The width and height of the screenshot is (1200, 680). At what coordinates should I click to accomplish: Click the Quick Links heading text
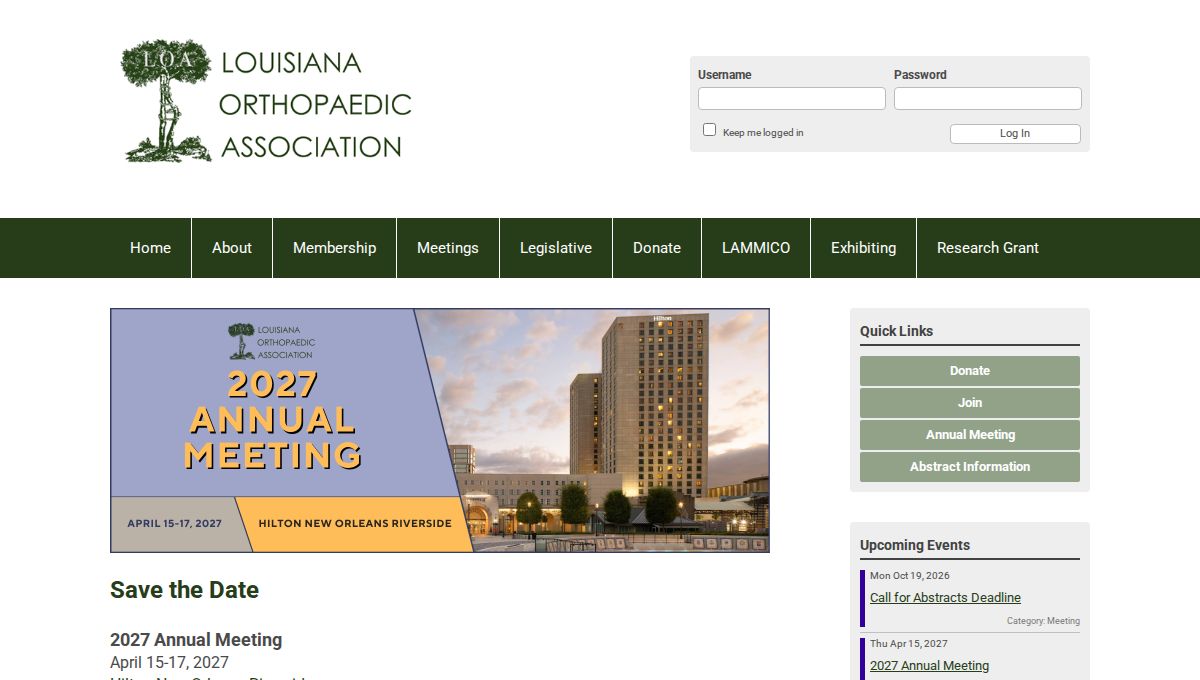coord(896,331)
